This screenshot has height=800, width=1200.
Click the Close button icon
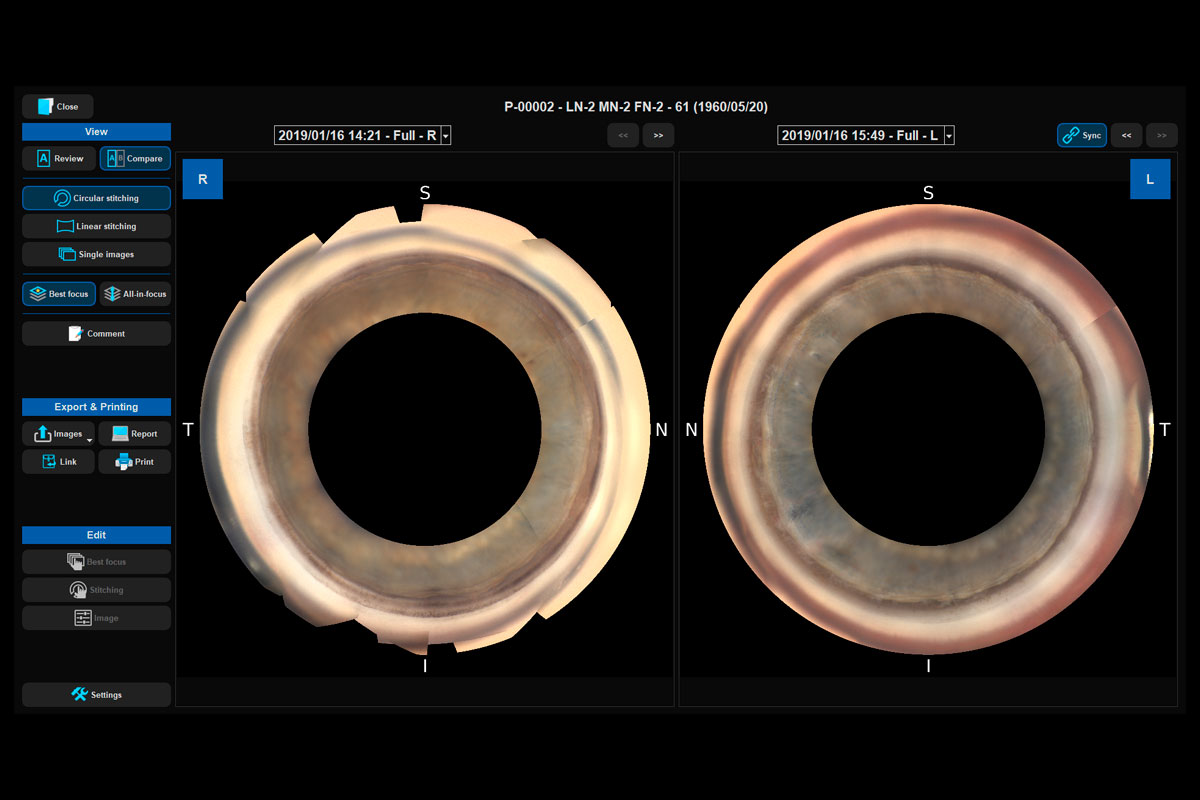tap(45, 106)
